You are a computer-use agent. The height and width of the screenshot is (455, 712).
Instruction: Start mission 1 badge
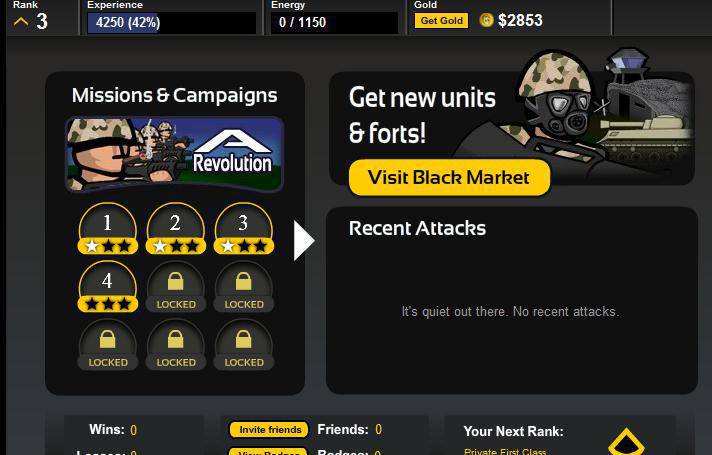108,228
